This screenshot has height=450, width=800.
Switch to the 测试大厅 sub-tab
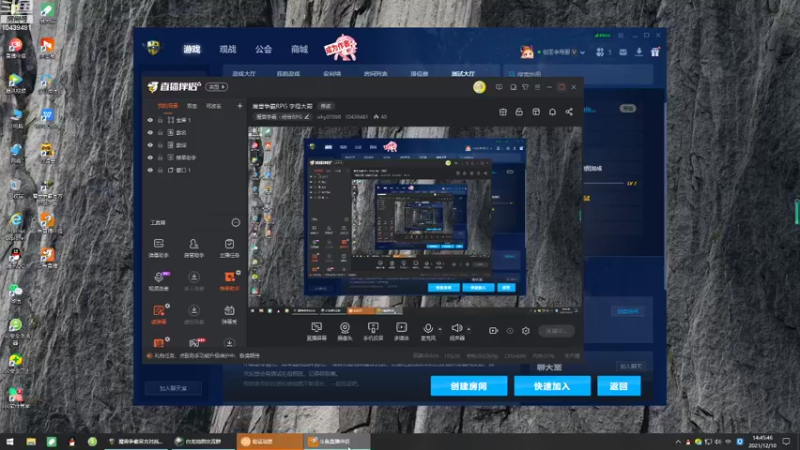pos(463,74)
